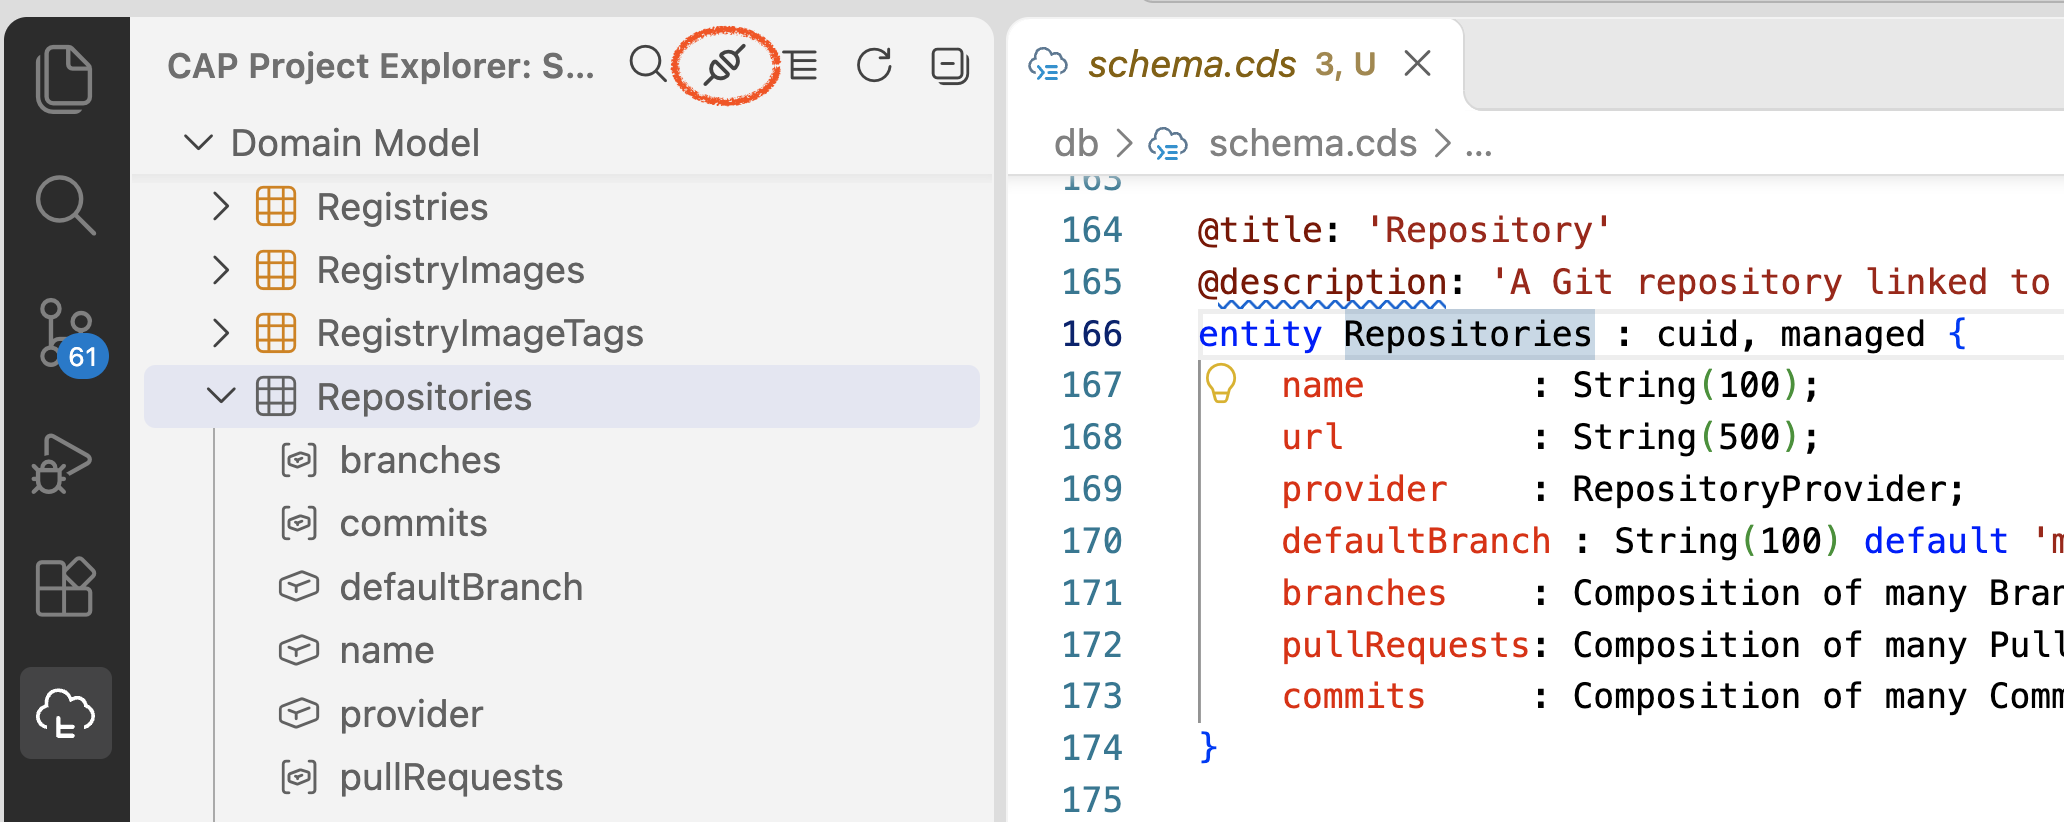Click the list view icon in explorer header
This screenshot has width=2064, height=822.
801,66
